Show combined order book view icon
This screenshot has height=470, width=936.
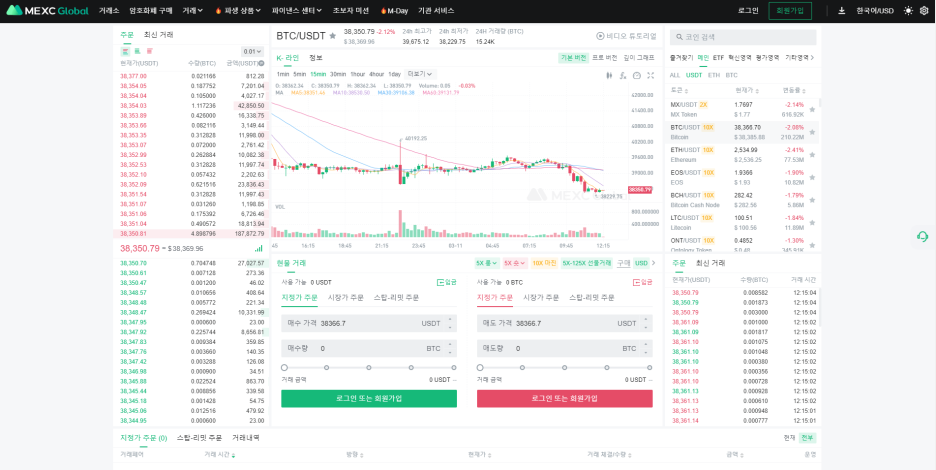tap(125, 51)
